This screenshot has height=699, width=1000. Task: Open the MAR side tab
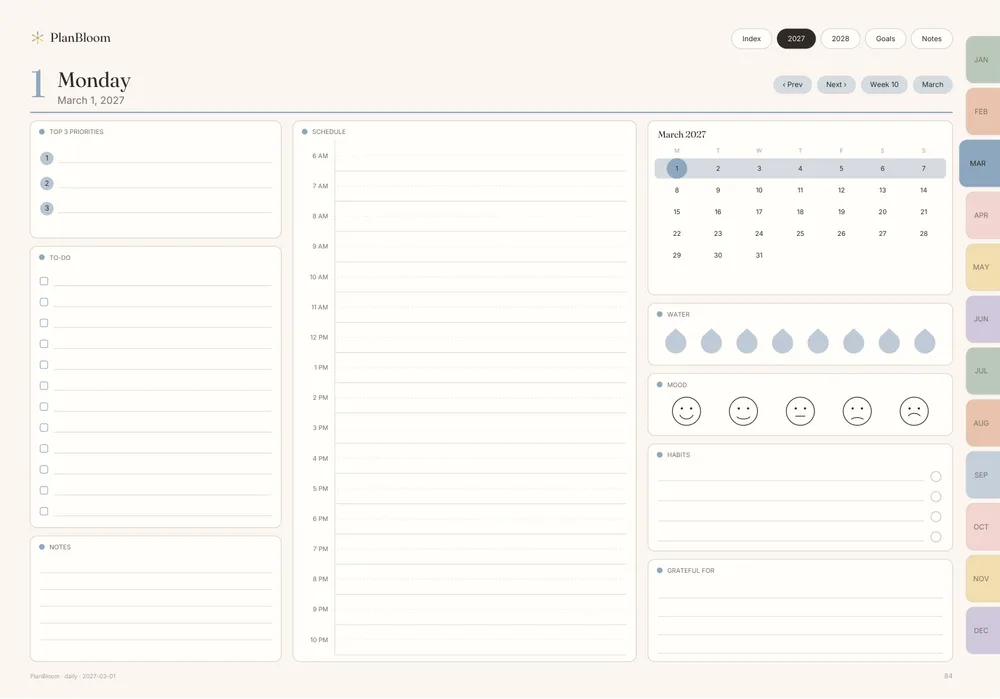click(x=980, y=164)
